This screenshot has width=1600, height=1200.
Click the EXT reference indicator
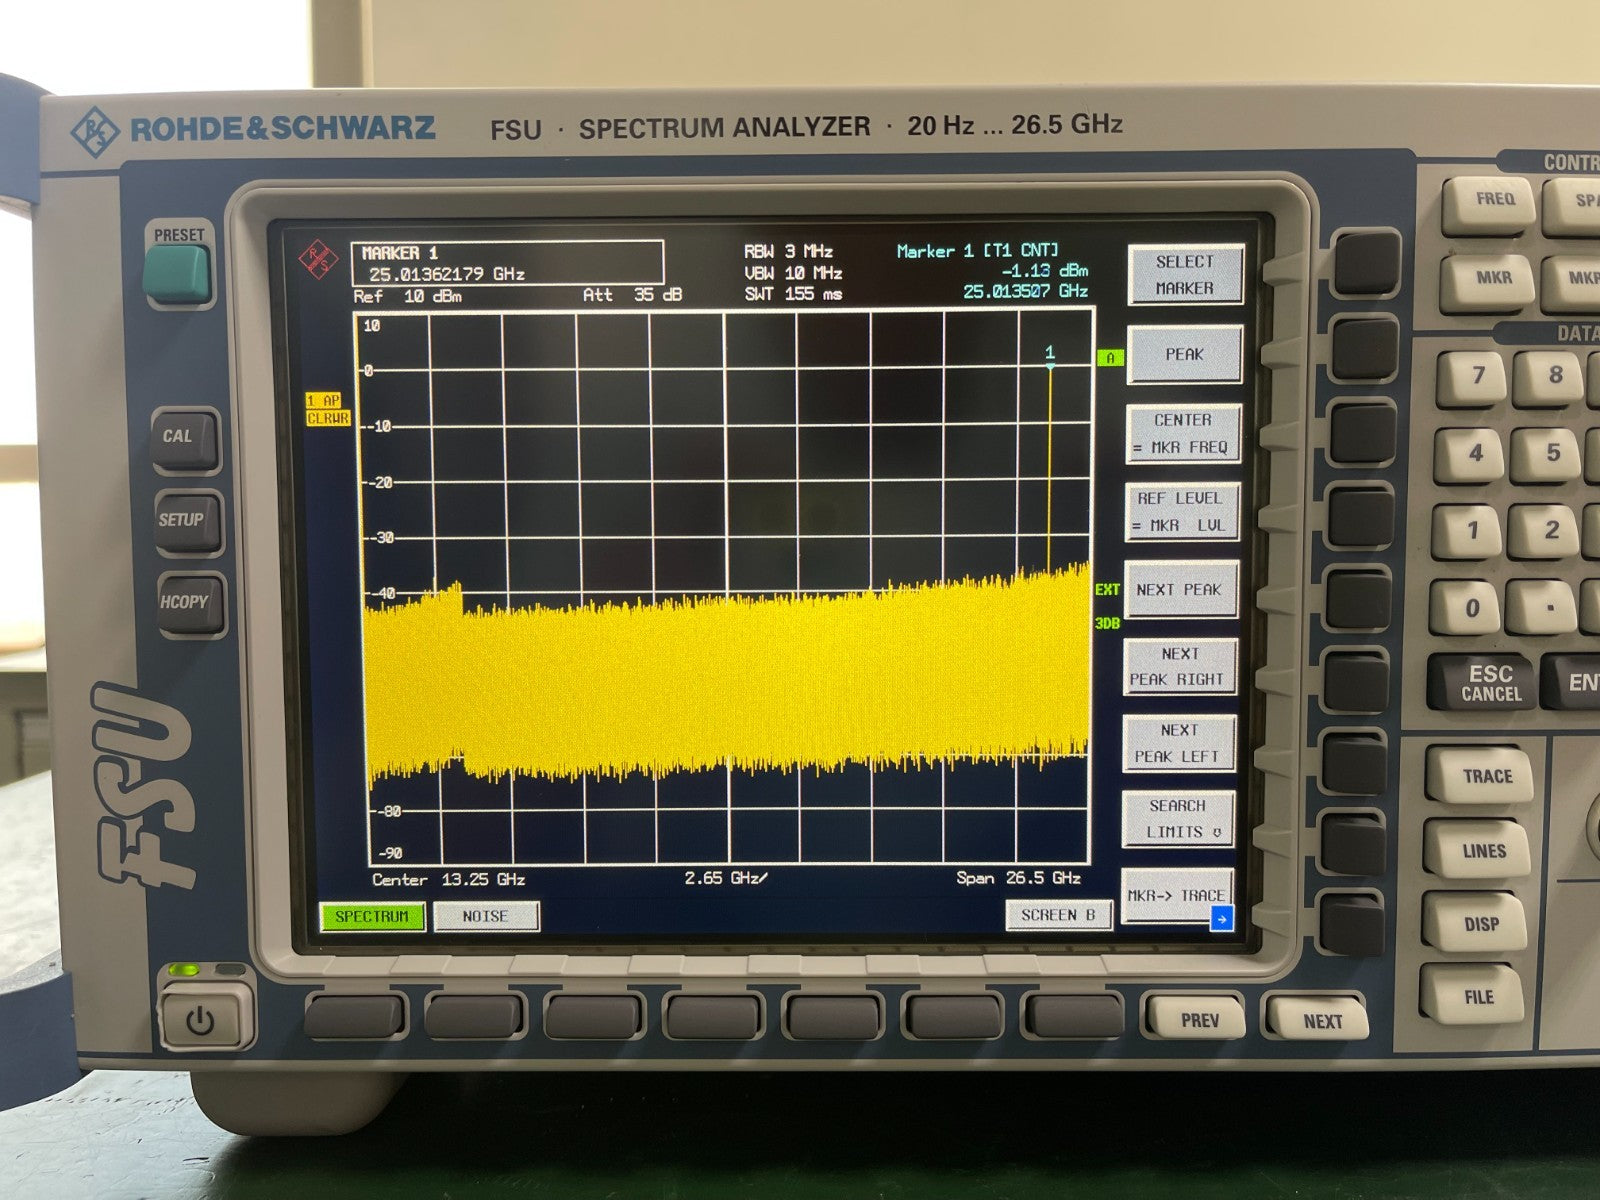(x=1107, y=590)
